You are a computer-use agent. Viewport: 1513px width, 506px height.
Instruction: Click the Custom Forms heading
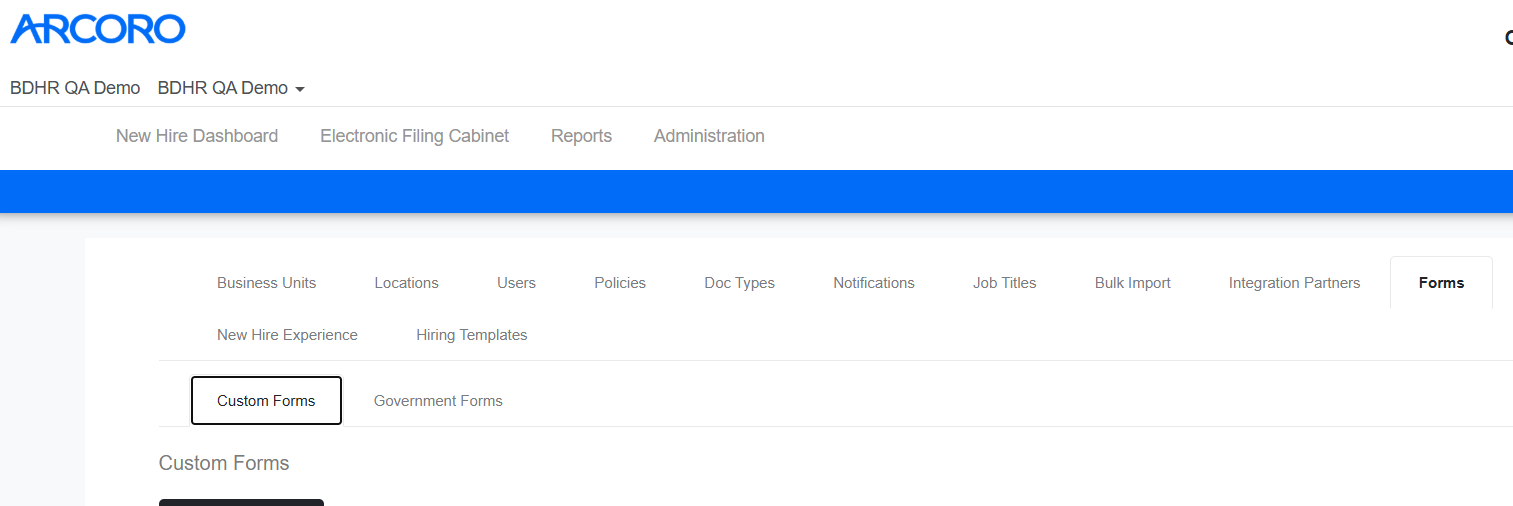[x=224, y=463]
